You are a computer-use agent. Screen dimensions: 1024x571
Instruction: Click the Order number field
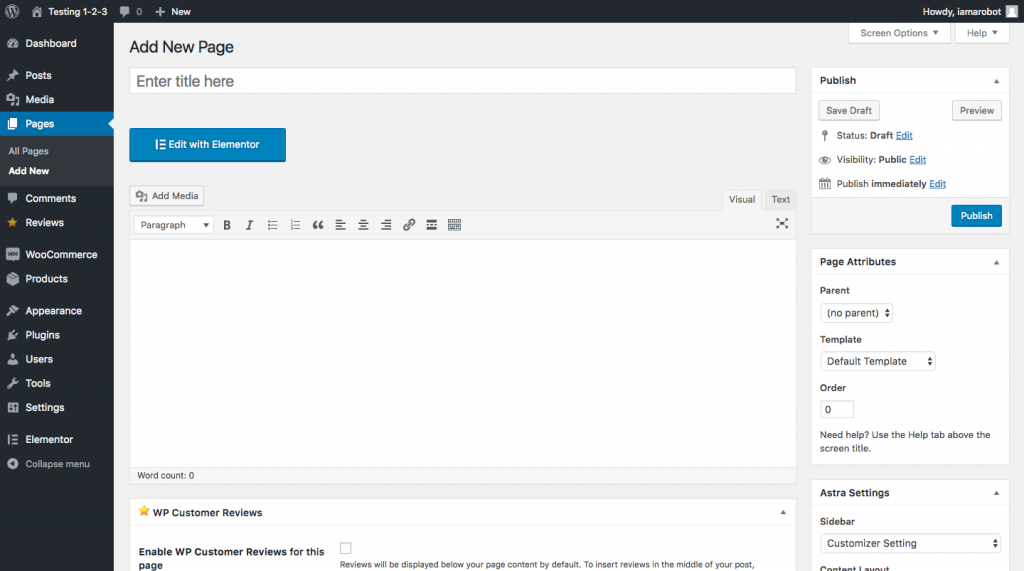point(837,410)
